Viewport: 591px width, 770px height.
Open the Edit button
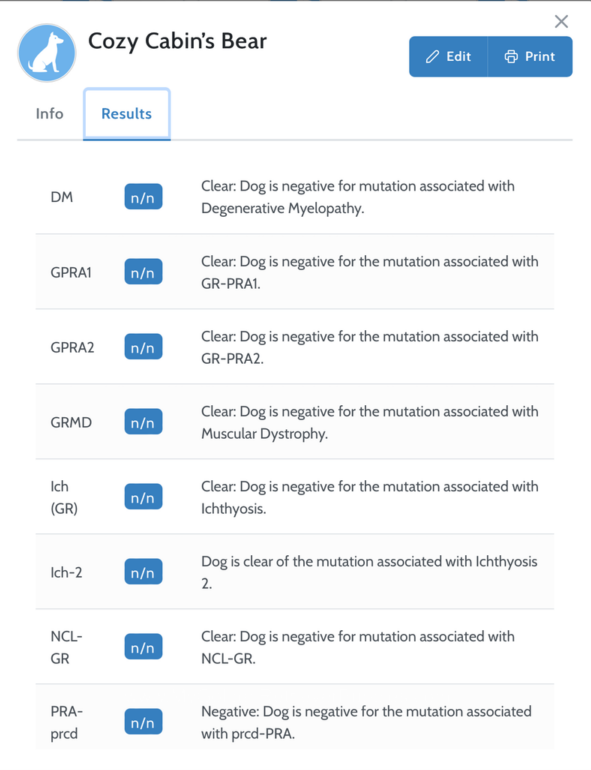(x=448, y=56)
